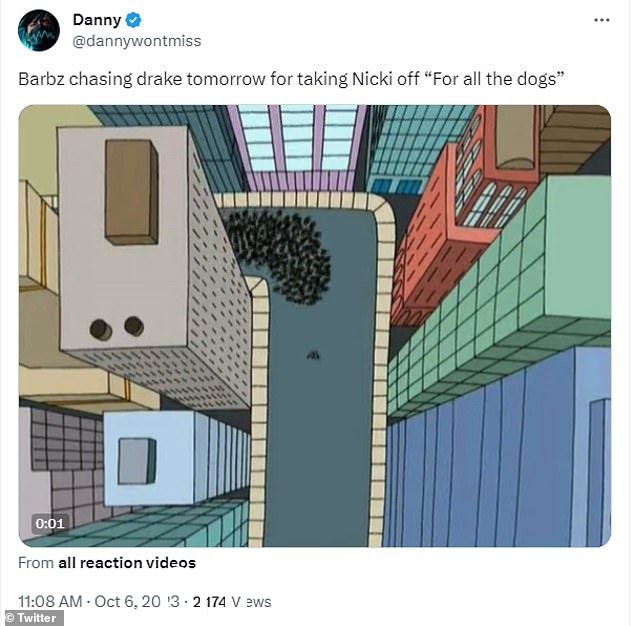Open the @dannywontmiss handle link
The image size is (634, 626).
pyautogui.click(x=137, y=41)
